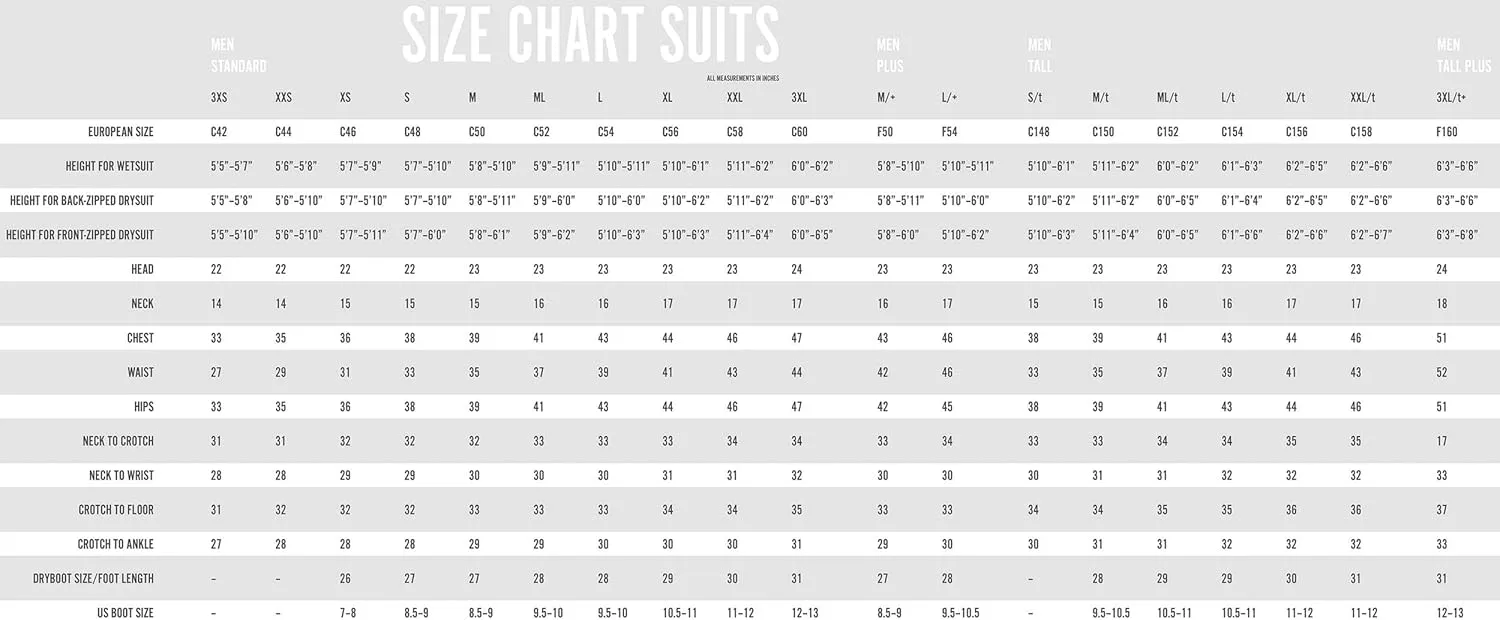This screenshot has height=620, width=1500.
Task: Click the HEIGHT FOR BACK-ZIPPED DRYSUIT row label
Action: pyautogui.click(x=82, y=200)
